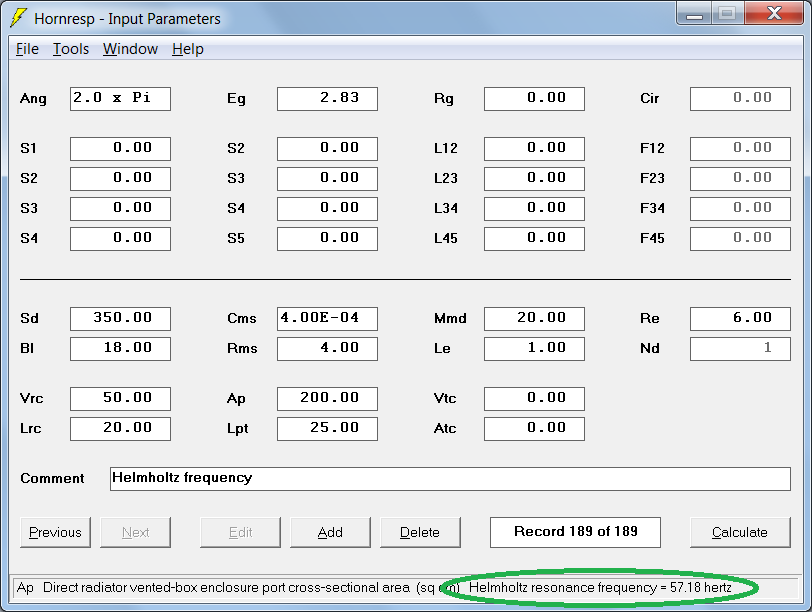This screenshot has height=612, width=812.
Task: Select the Vrc field with 50.00
Action: pyautogui.click(x=120, y=399)
